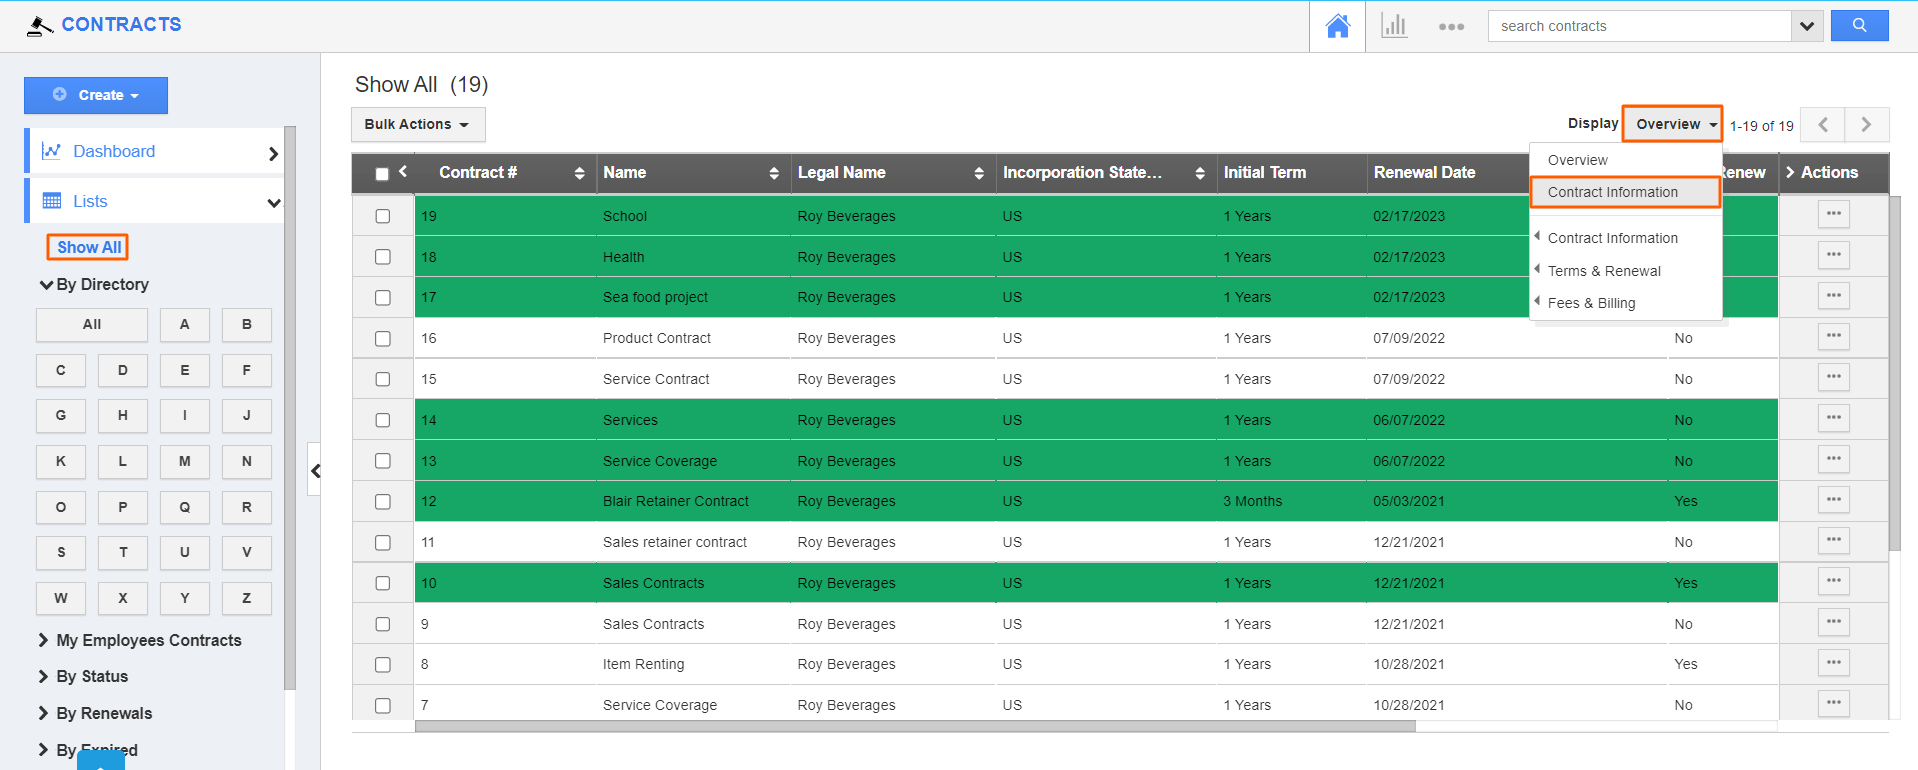Screen dimensions: 1918x770
Task: Open the home page icon
Action: coord(1337,26)
